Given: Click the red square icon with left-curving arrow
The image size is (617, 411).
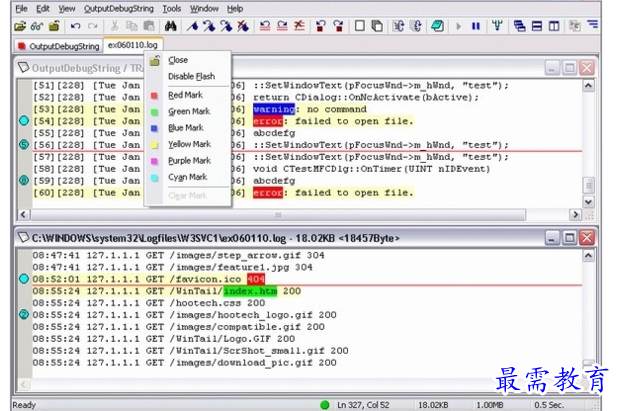Looking at the screenshot, I should point(321,26).
